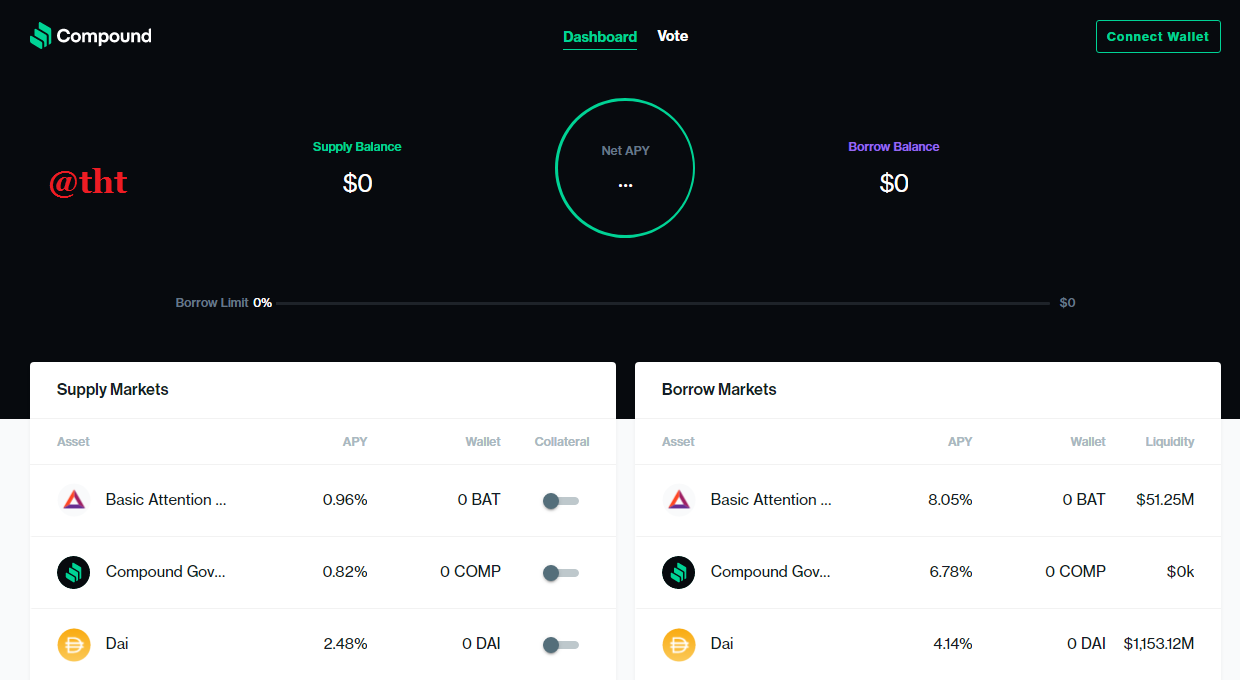The image size is (1240, 680).
Task: Click the $51.25M liquidity value
Action: coord(1165,500)
